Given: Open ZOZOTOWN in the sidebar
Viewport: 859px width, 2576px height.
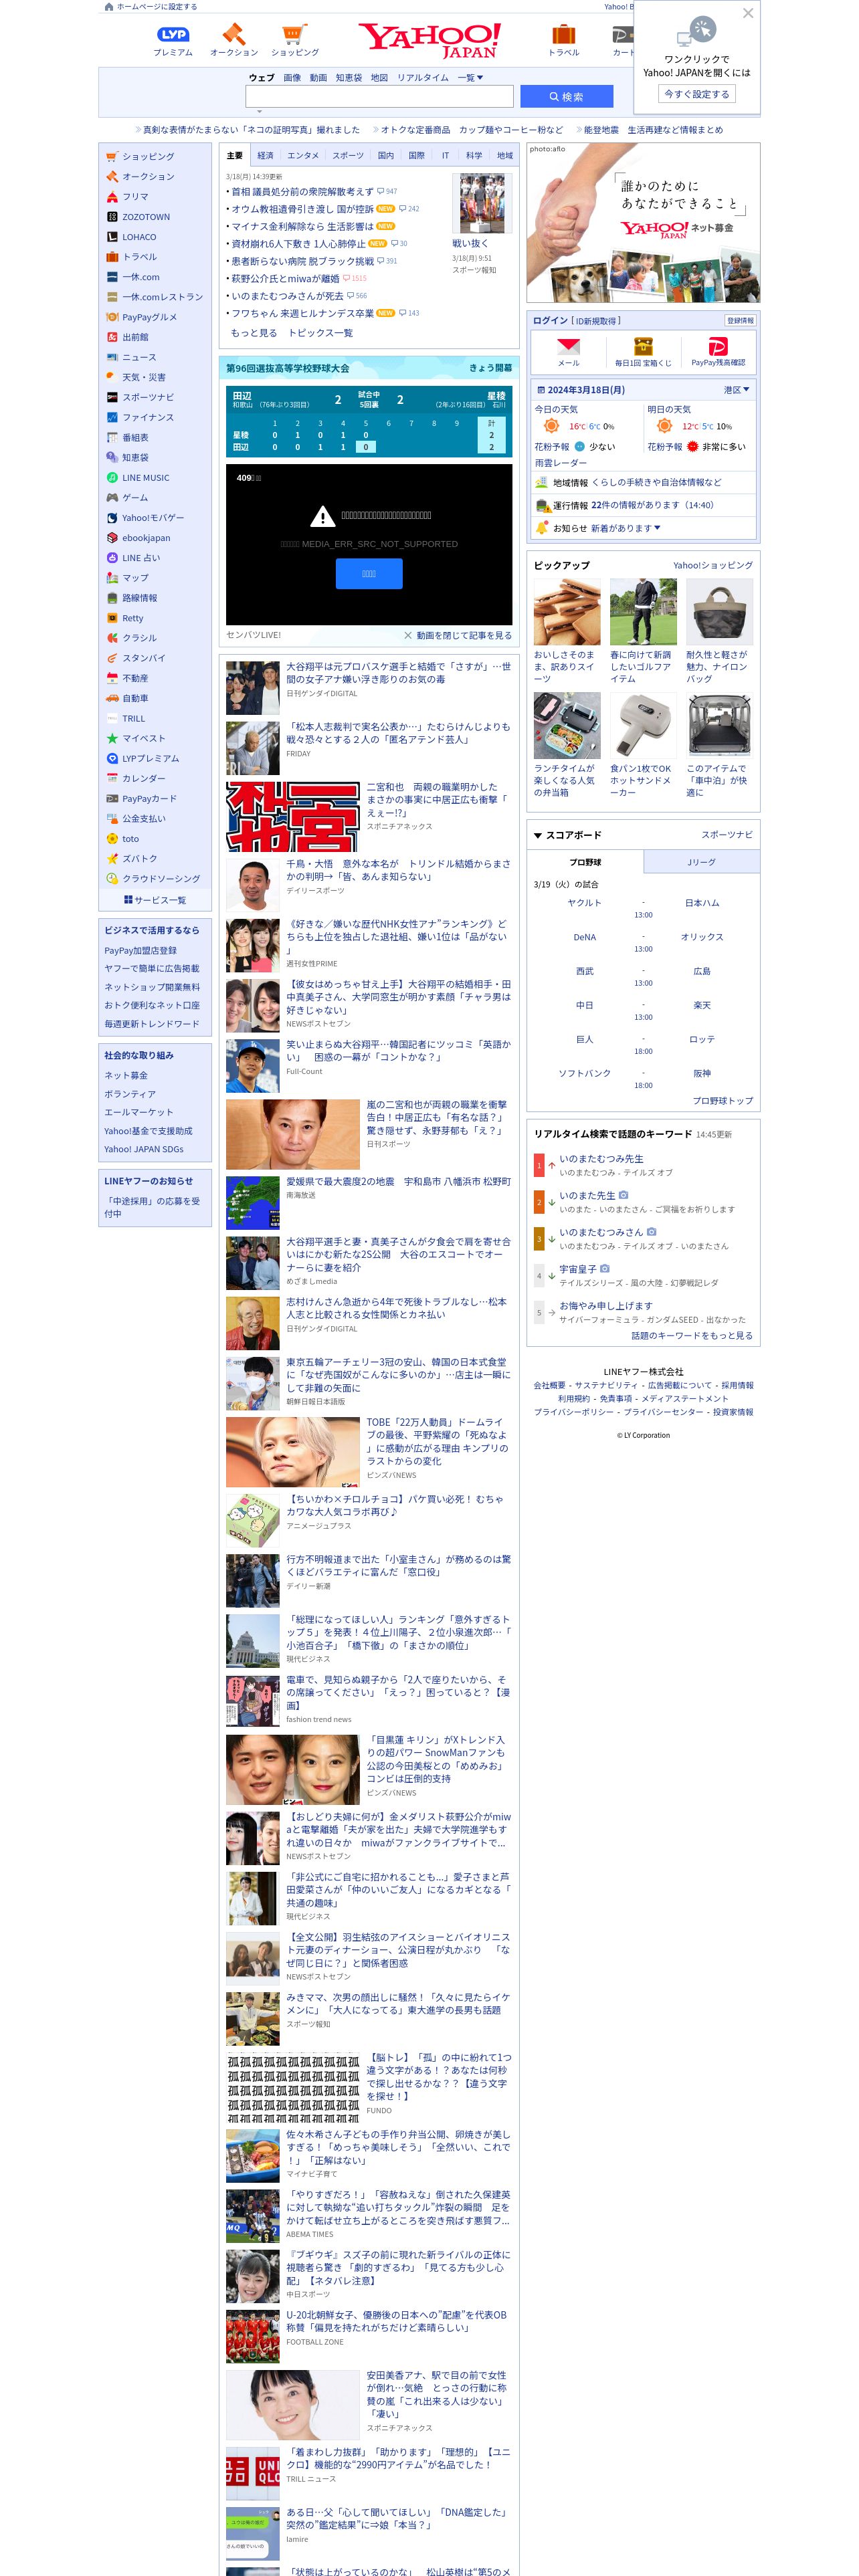Looking at the screenshot, I should (146, 217).
